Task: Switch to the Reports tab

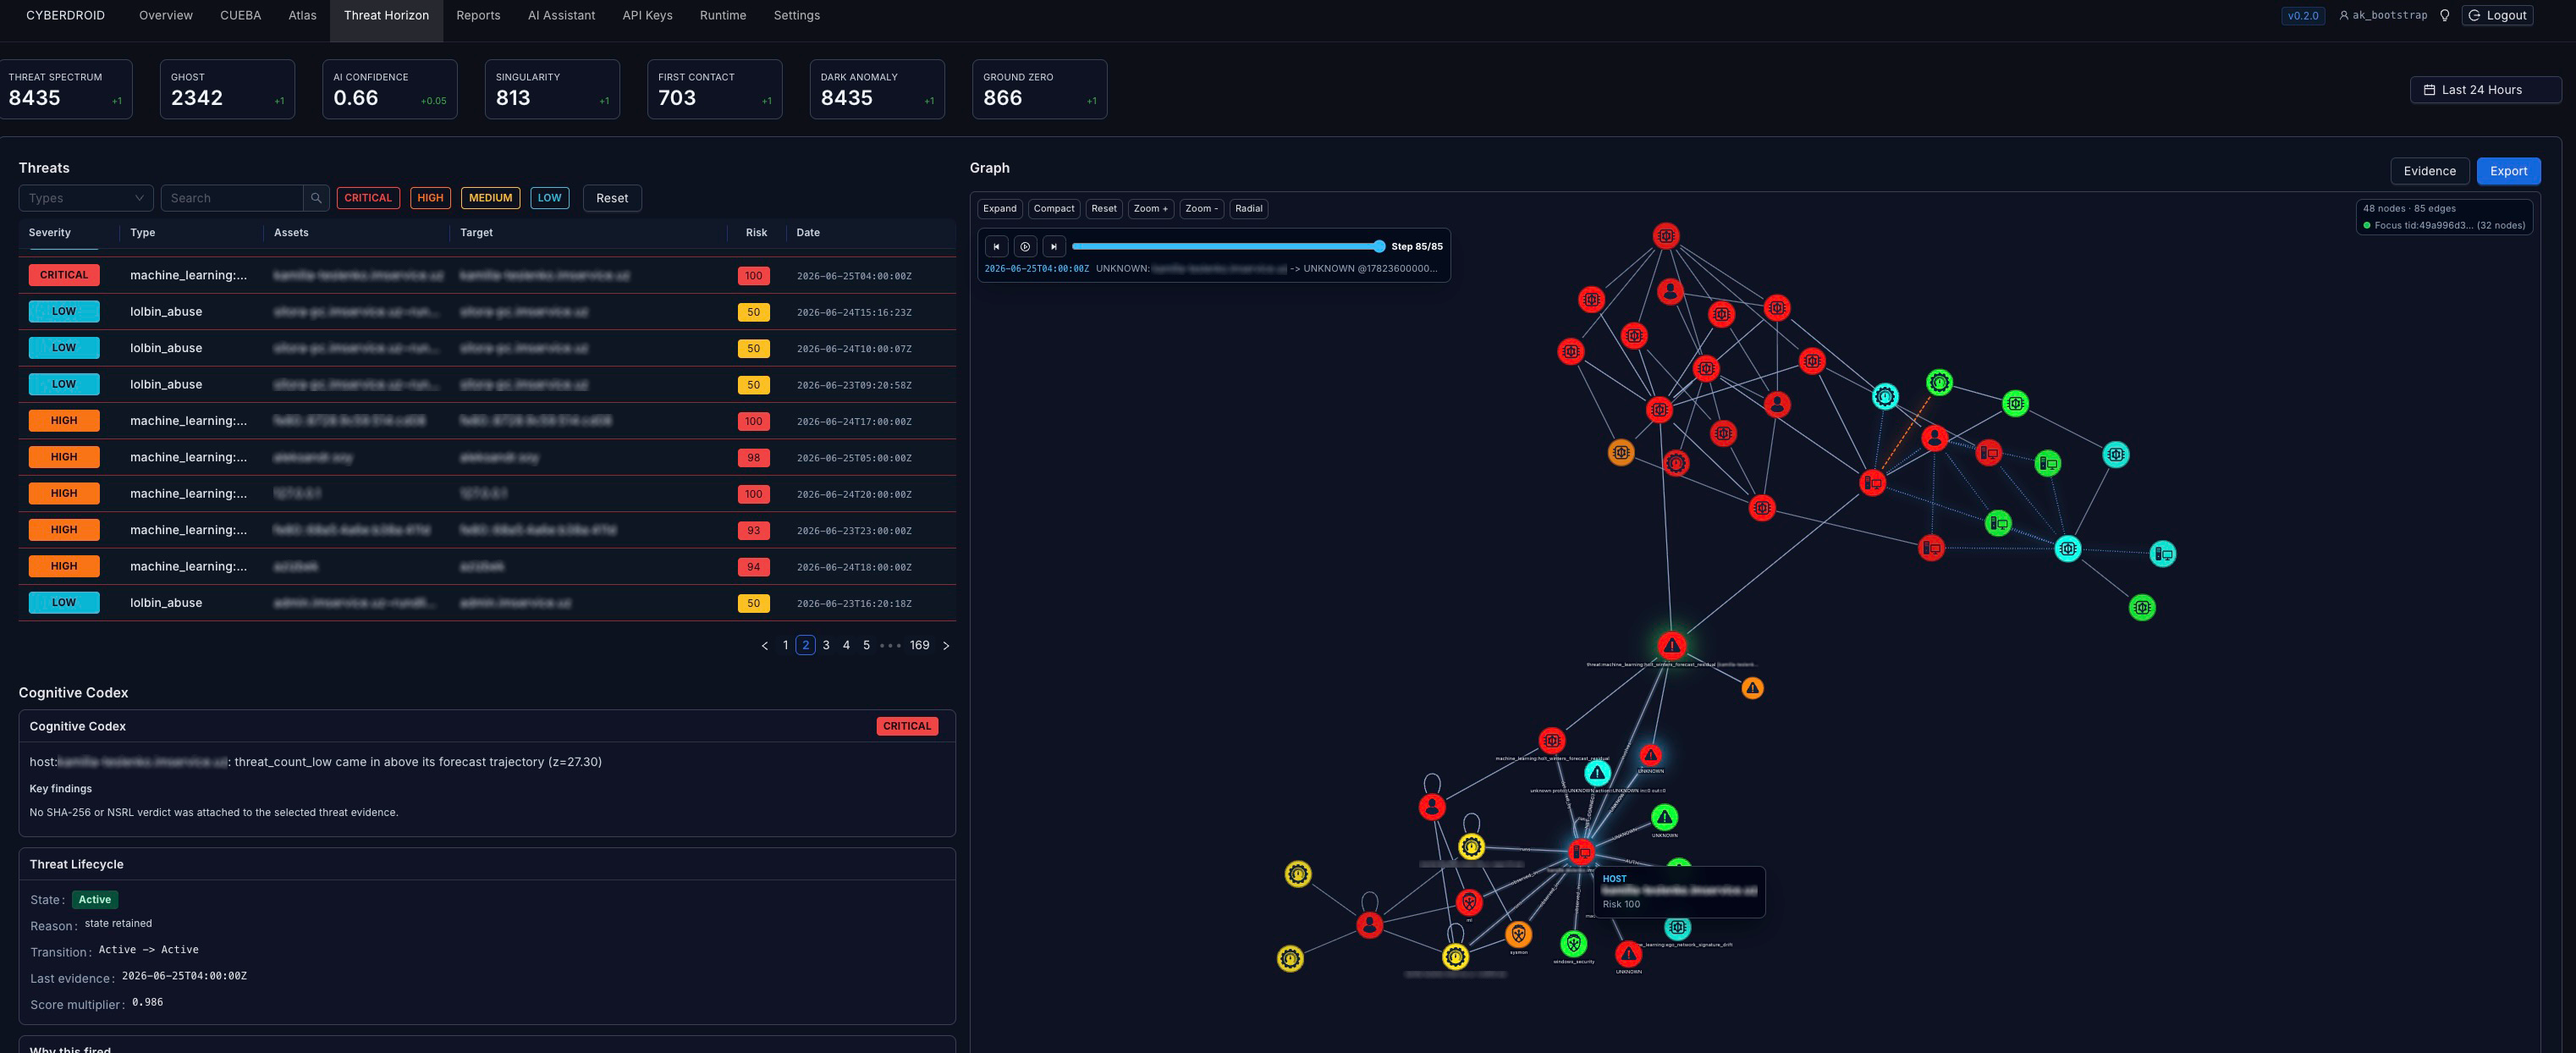Action: point(478,15)
